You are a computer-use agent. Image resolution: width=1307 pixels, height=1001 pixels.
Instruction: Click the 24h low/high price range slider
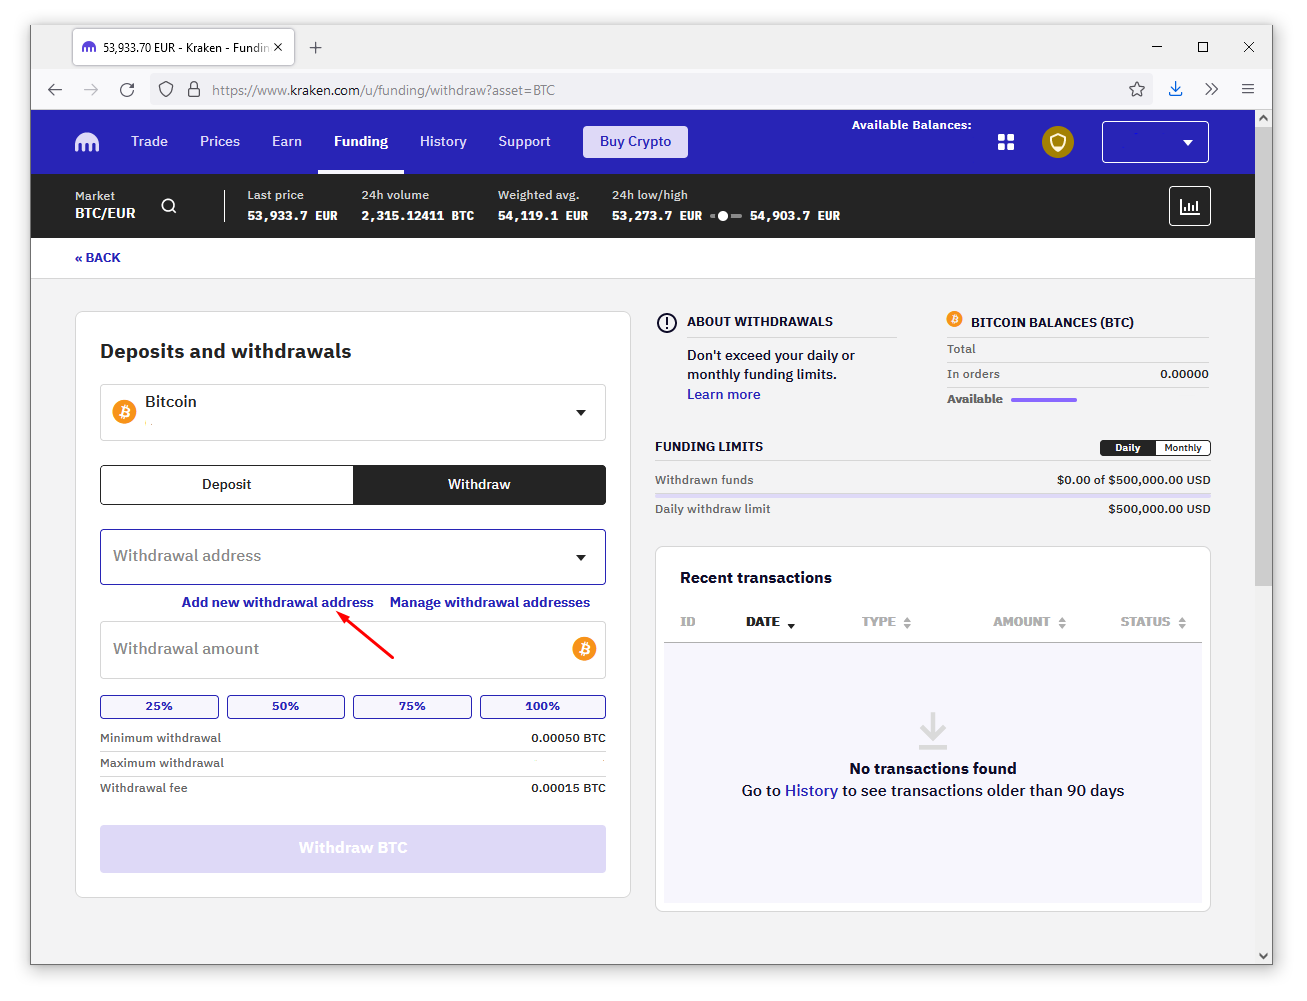click(x=726, y=216)
